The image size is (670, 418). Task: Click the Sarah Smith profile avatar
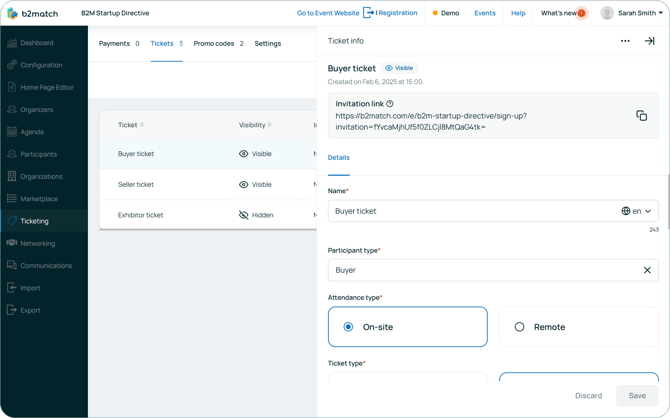[x=607, y=13]
